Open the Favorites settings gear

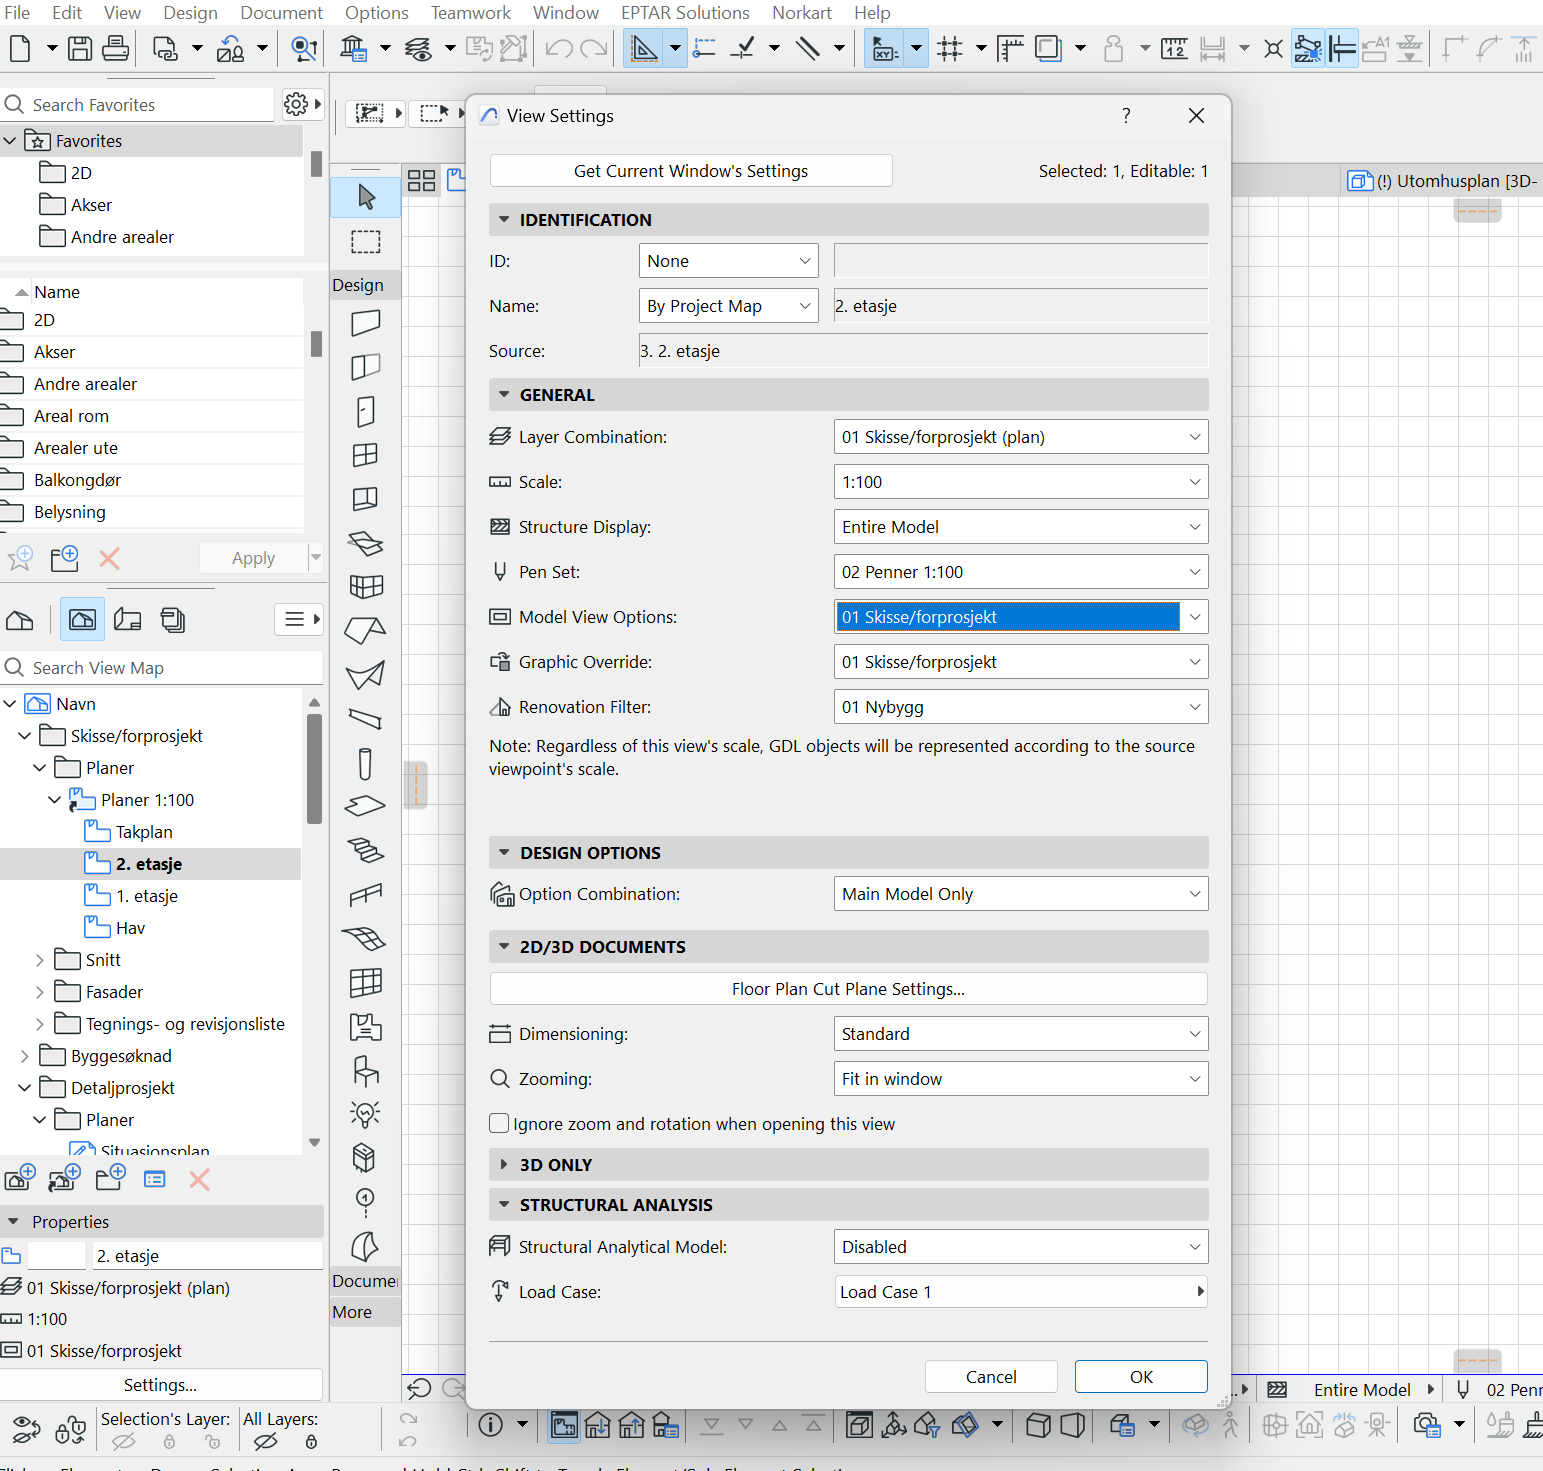(x=296, y=104)
